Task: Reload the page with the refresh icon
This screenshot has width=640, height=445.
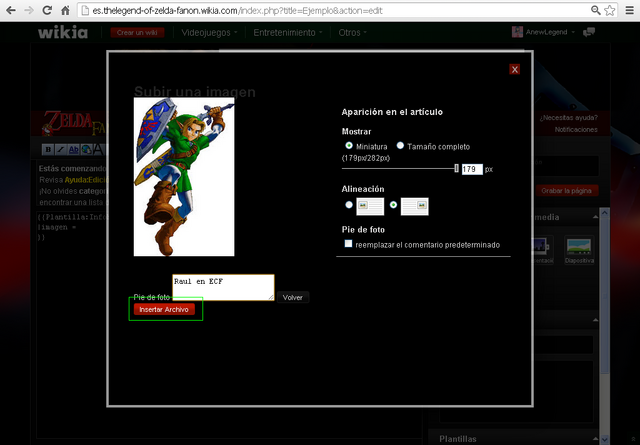Action: (x=47, y=10)
